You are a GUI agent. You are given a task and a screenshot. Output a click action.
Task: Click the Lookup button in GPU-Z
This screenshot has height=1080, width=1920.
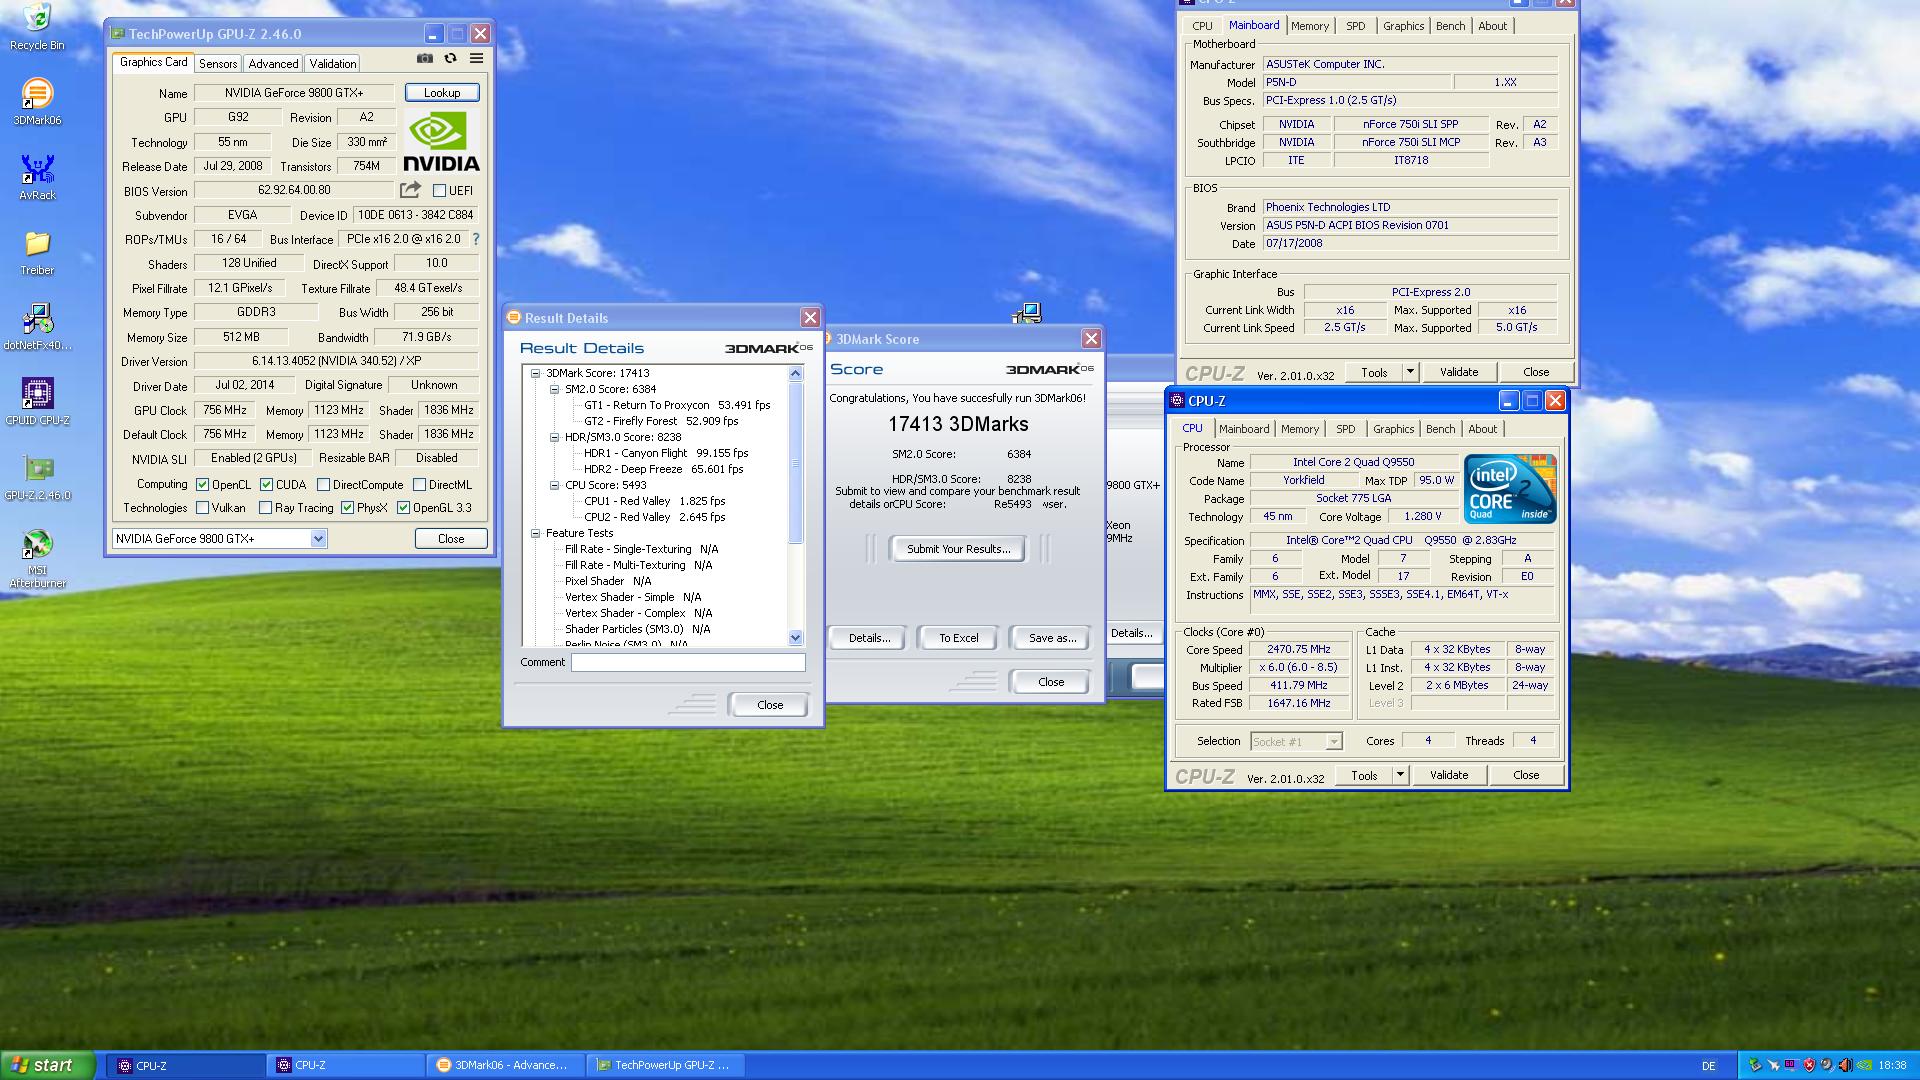coord(442,93)
